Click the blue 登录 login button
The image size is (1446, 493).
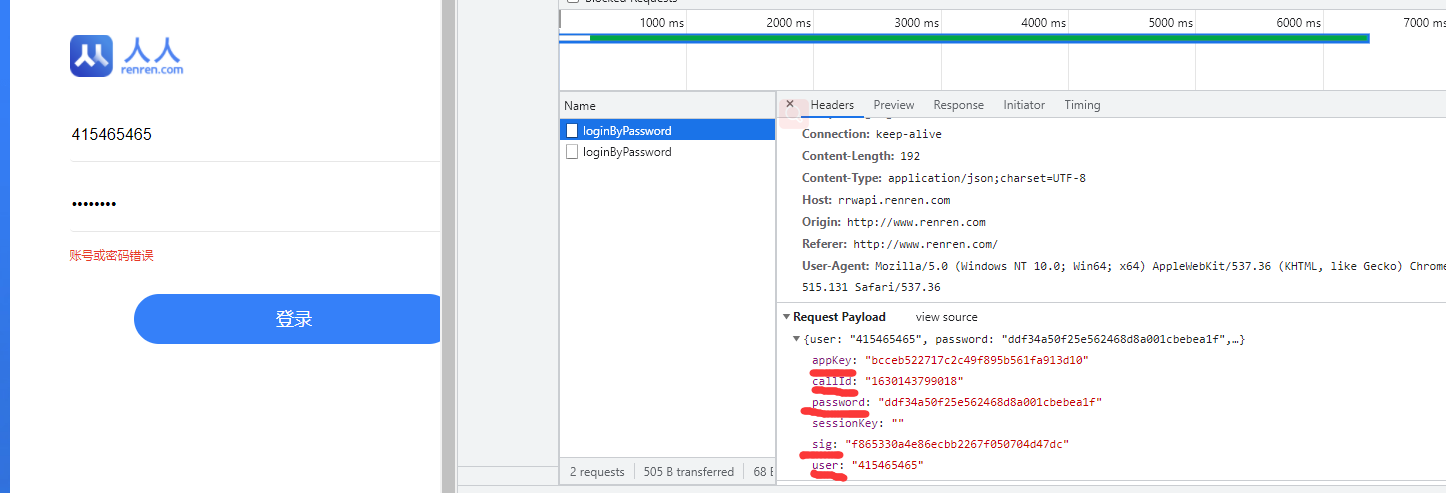[288, 319]
